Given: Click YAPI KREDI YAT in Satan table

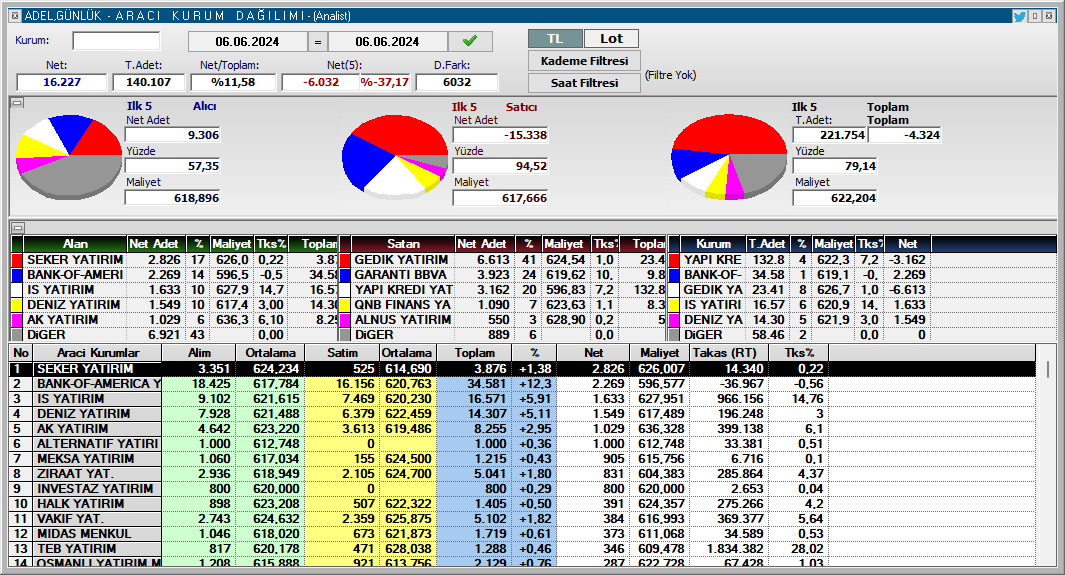Looking at the screenshot, I should (x=403, y=290).
